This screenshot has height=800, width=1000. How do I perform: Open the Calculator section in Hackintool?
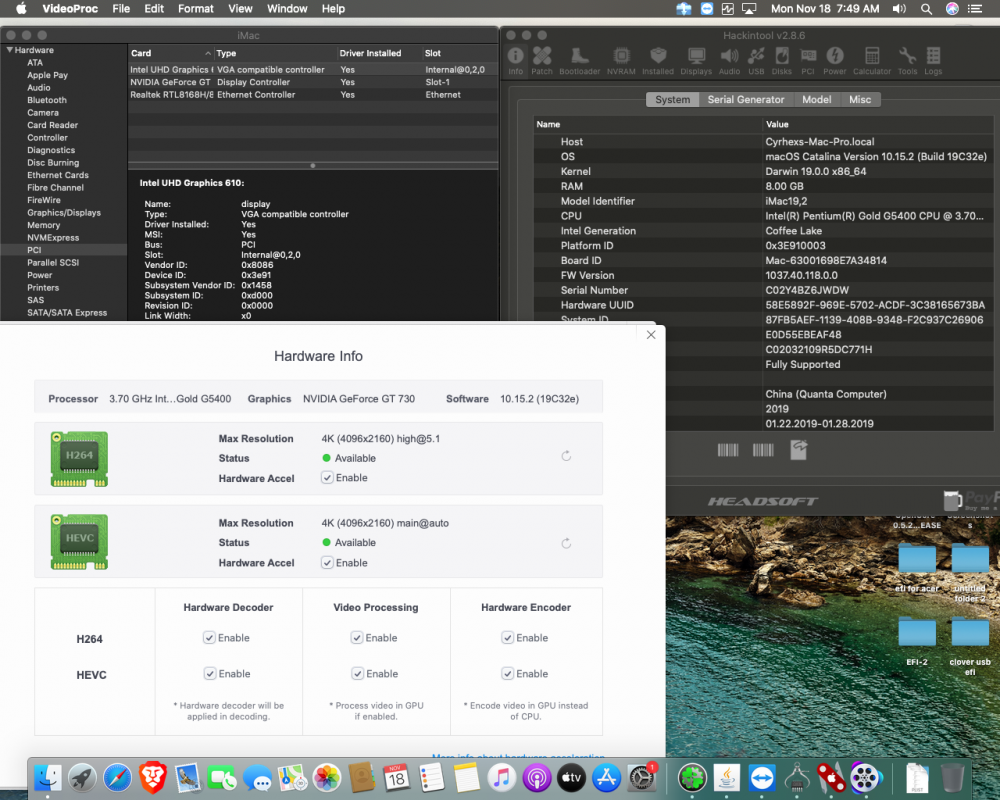(872, 61)
